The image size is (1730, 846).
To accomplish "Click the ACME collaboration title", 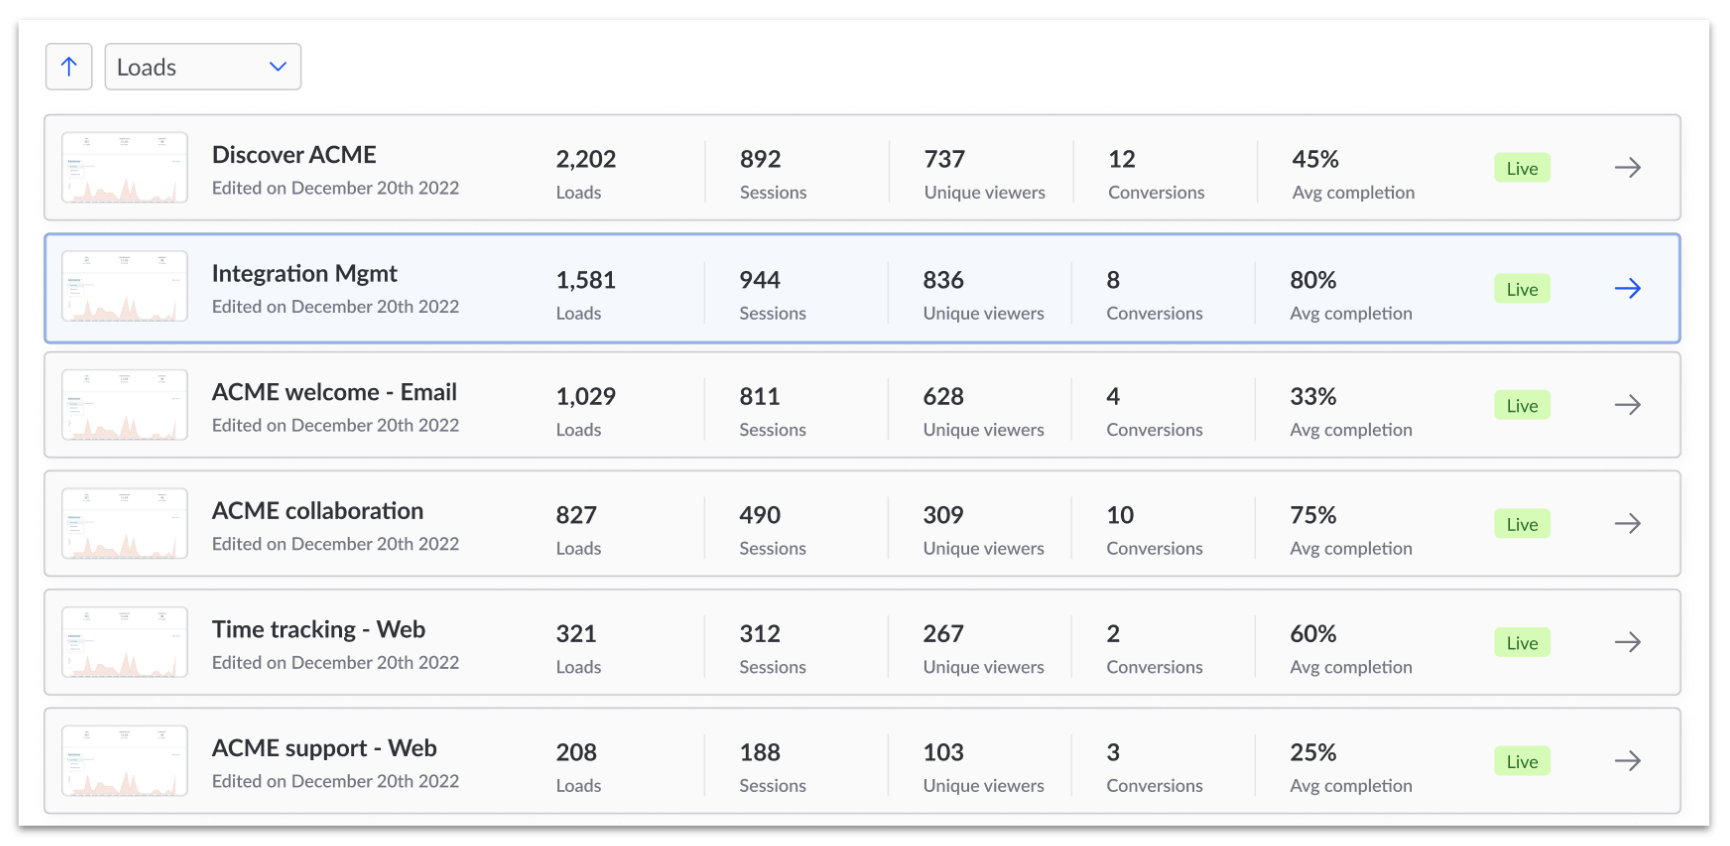I will (x=317, y=511).
